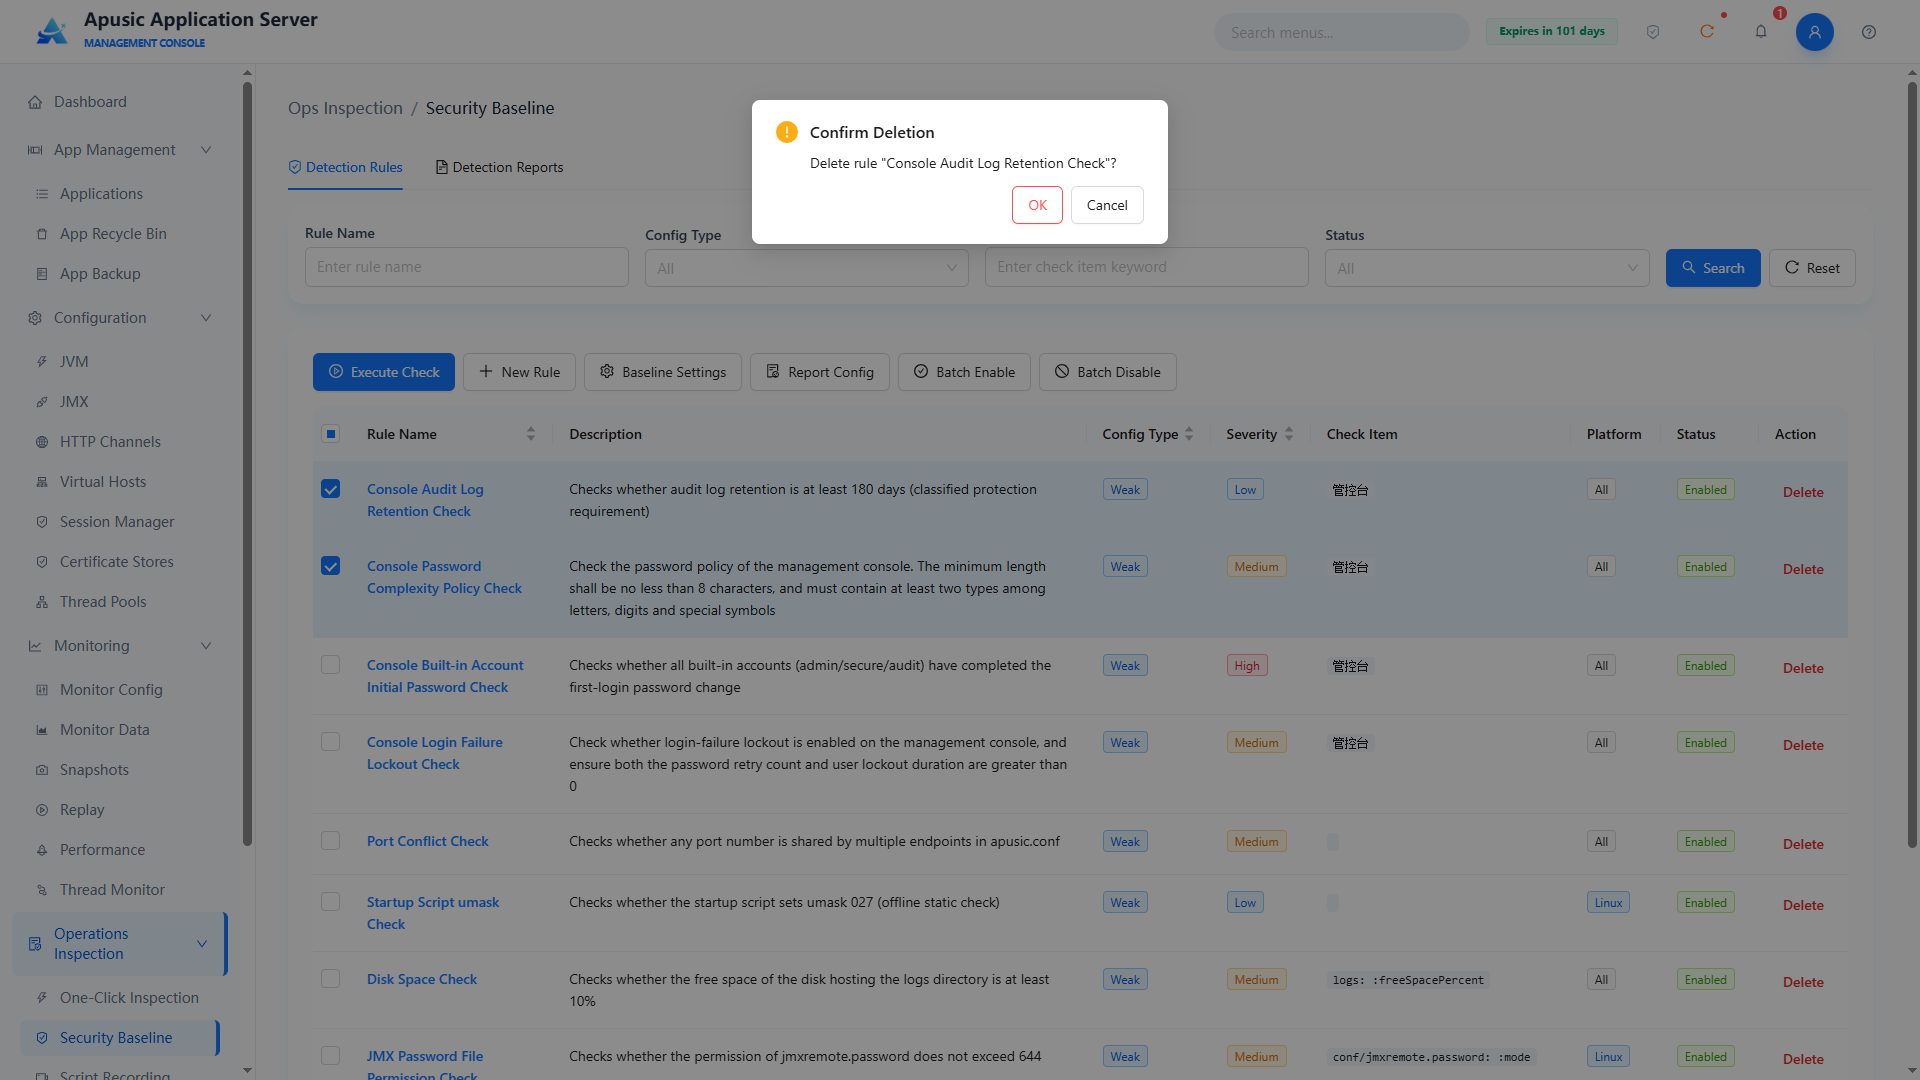Screen dimensions: 1920x1080
Task: Click the Execute Check button
Action: point(384,372)
